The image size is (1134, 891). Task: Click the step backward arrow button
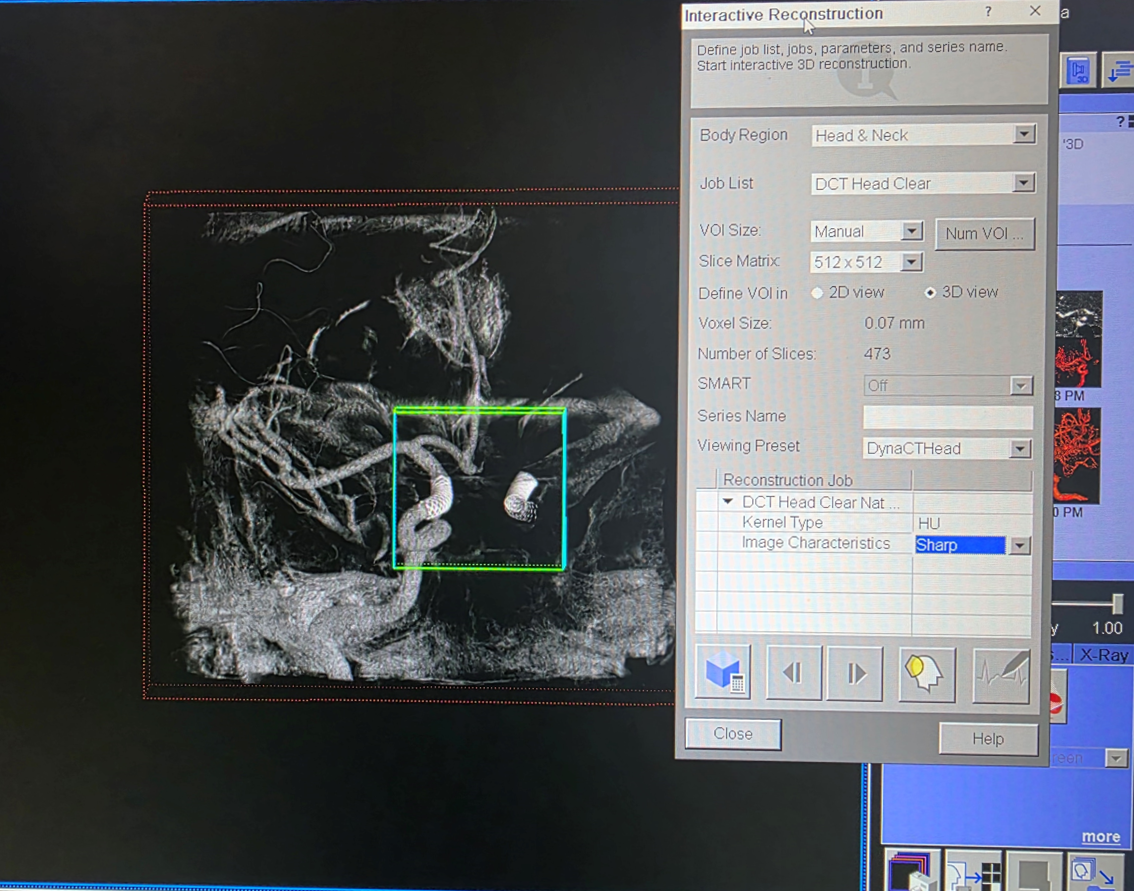click(x=793, y=673)
